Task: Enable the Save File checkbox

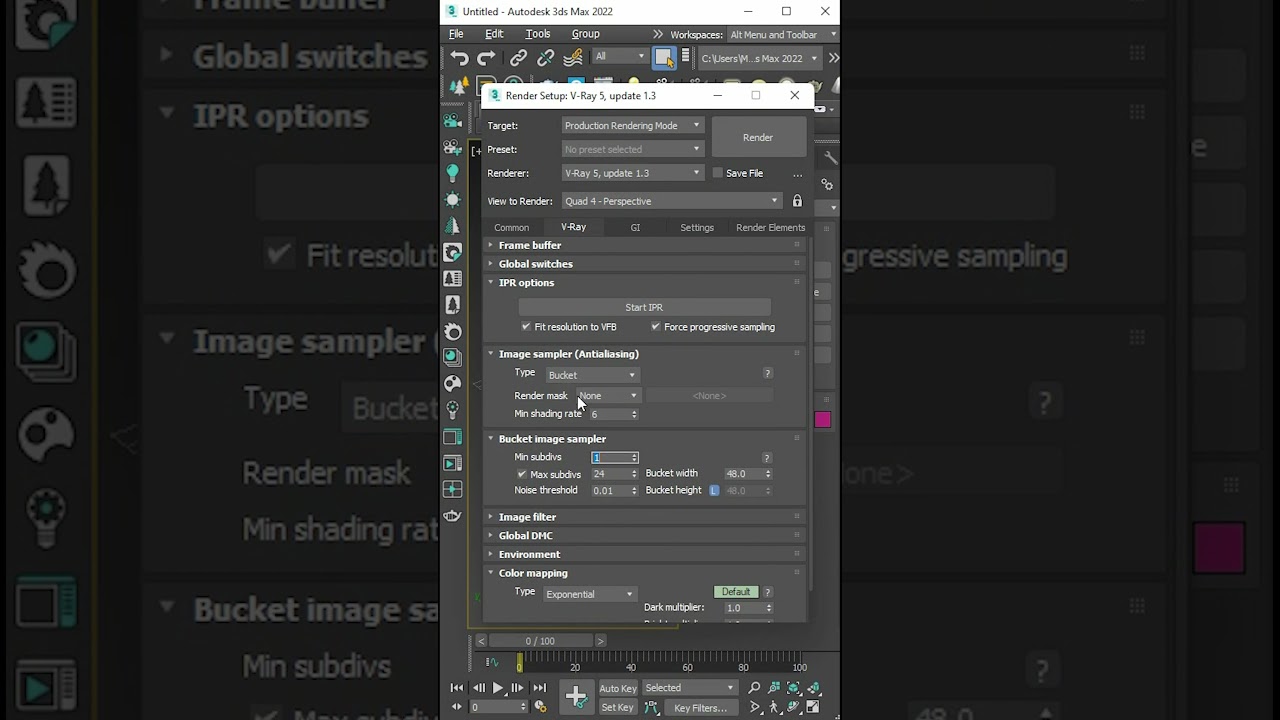Action: [x=717, y=173]
